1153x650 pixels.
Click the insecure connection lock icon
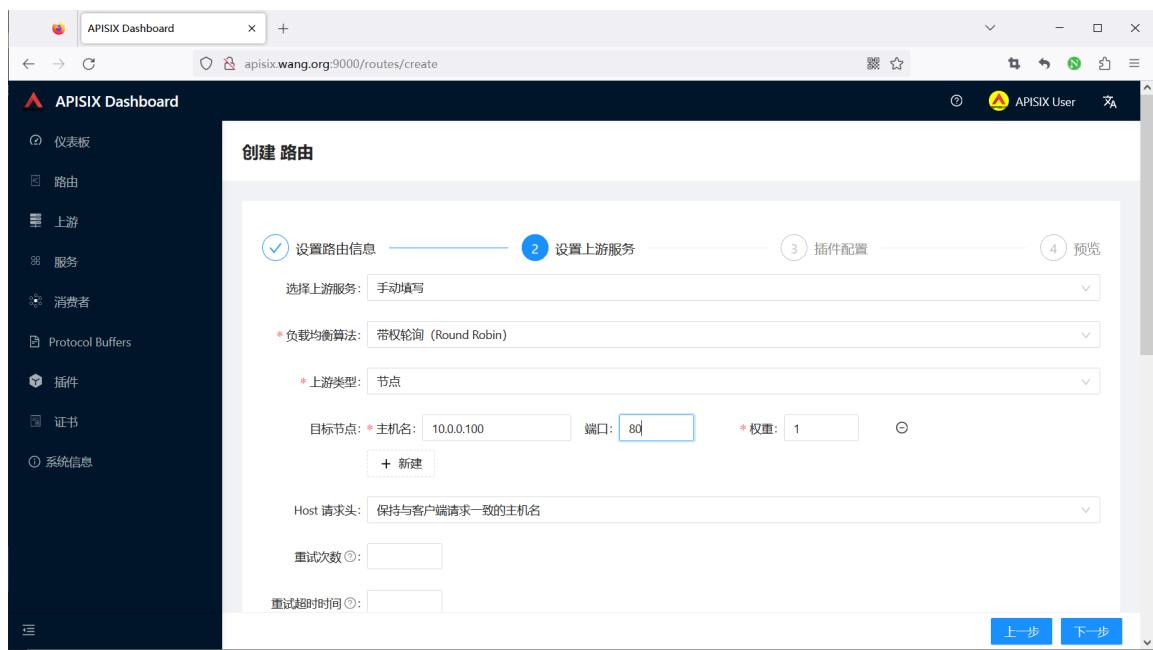(229, 63)
